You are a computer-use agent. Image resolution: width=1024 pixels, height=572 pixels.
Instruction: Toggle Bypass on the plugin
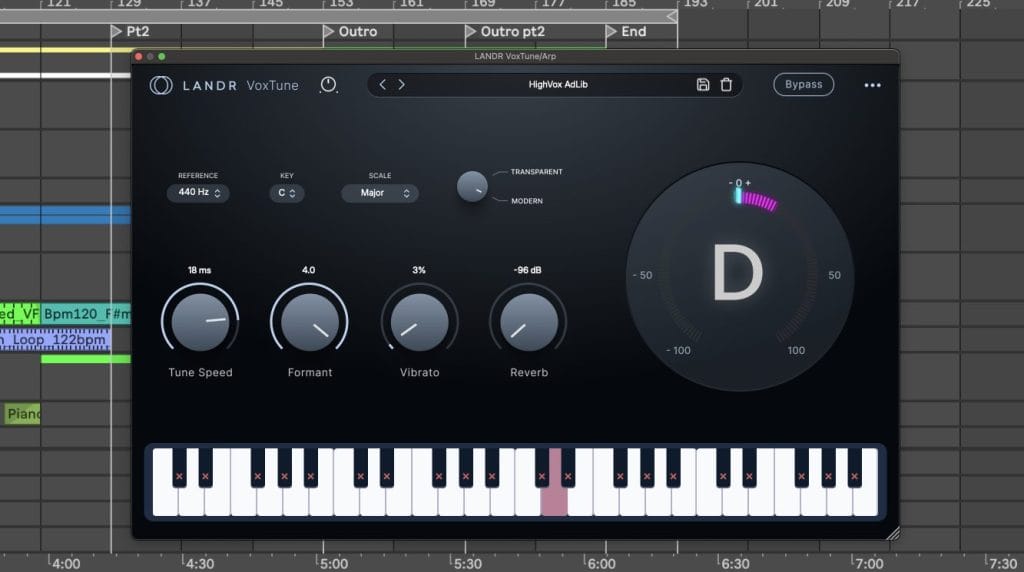pyautogui.click(x=803, y=85)
